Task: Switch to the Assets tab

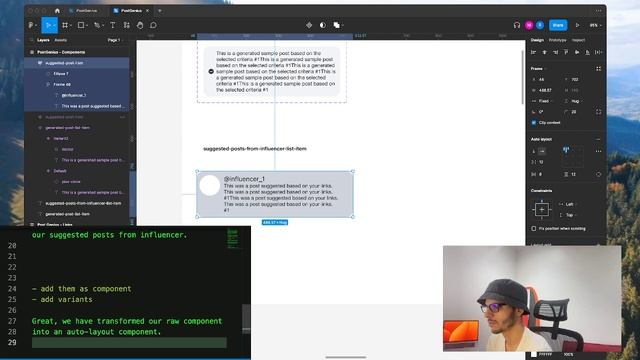Action: pyautogui.click(x=60, y=40)
